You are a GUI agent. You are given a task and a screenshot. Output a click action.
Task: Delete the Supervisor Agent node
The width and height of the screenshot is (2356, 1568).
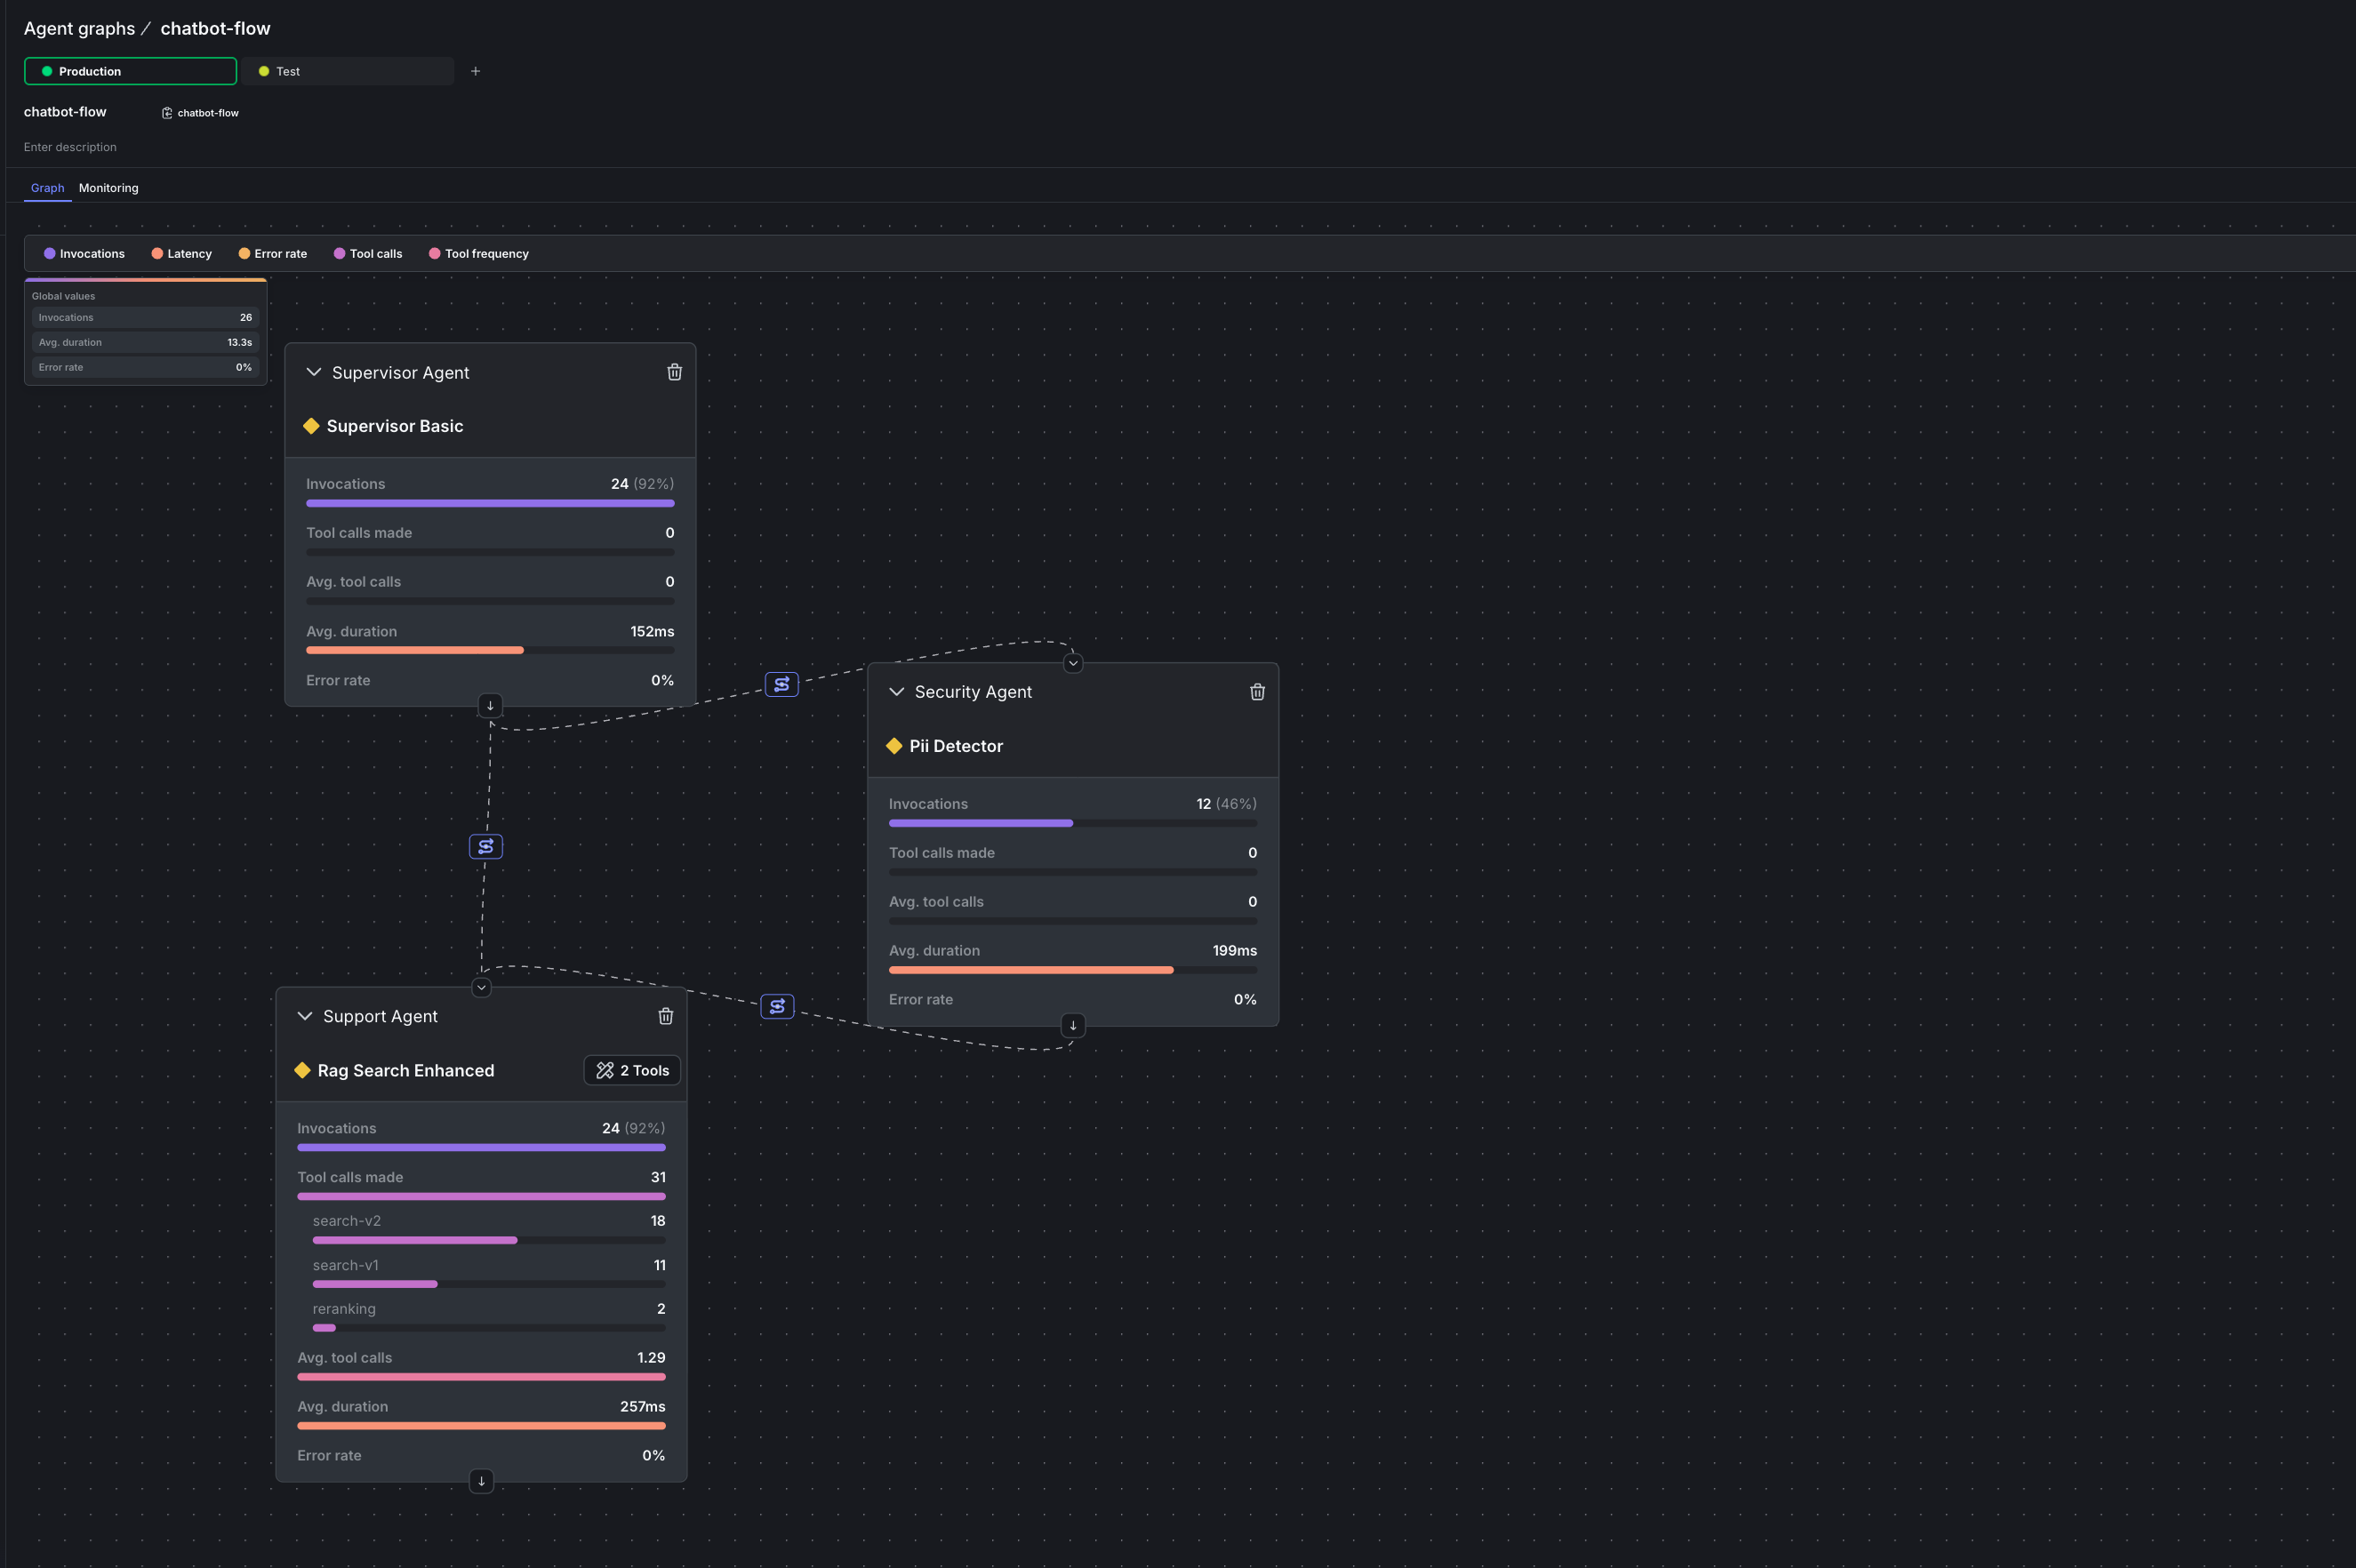(674, 371)
